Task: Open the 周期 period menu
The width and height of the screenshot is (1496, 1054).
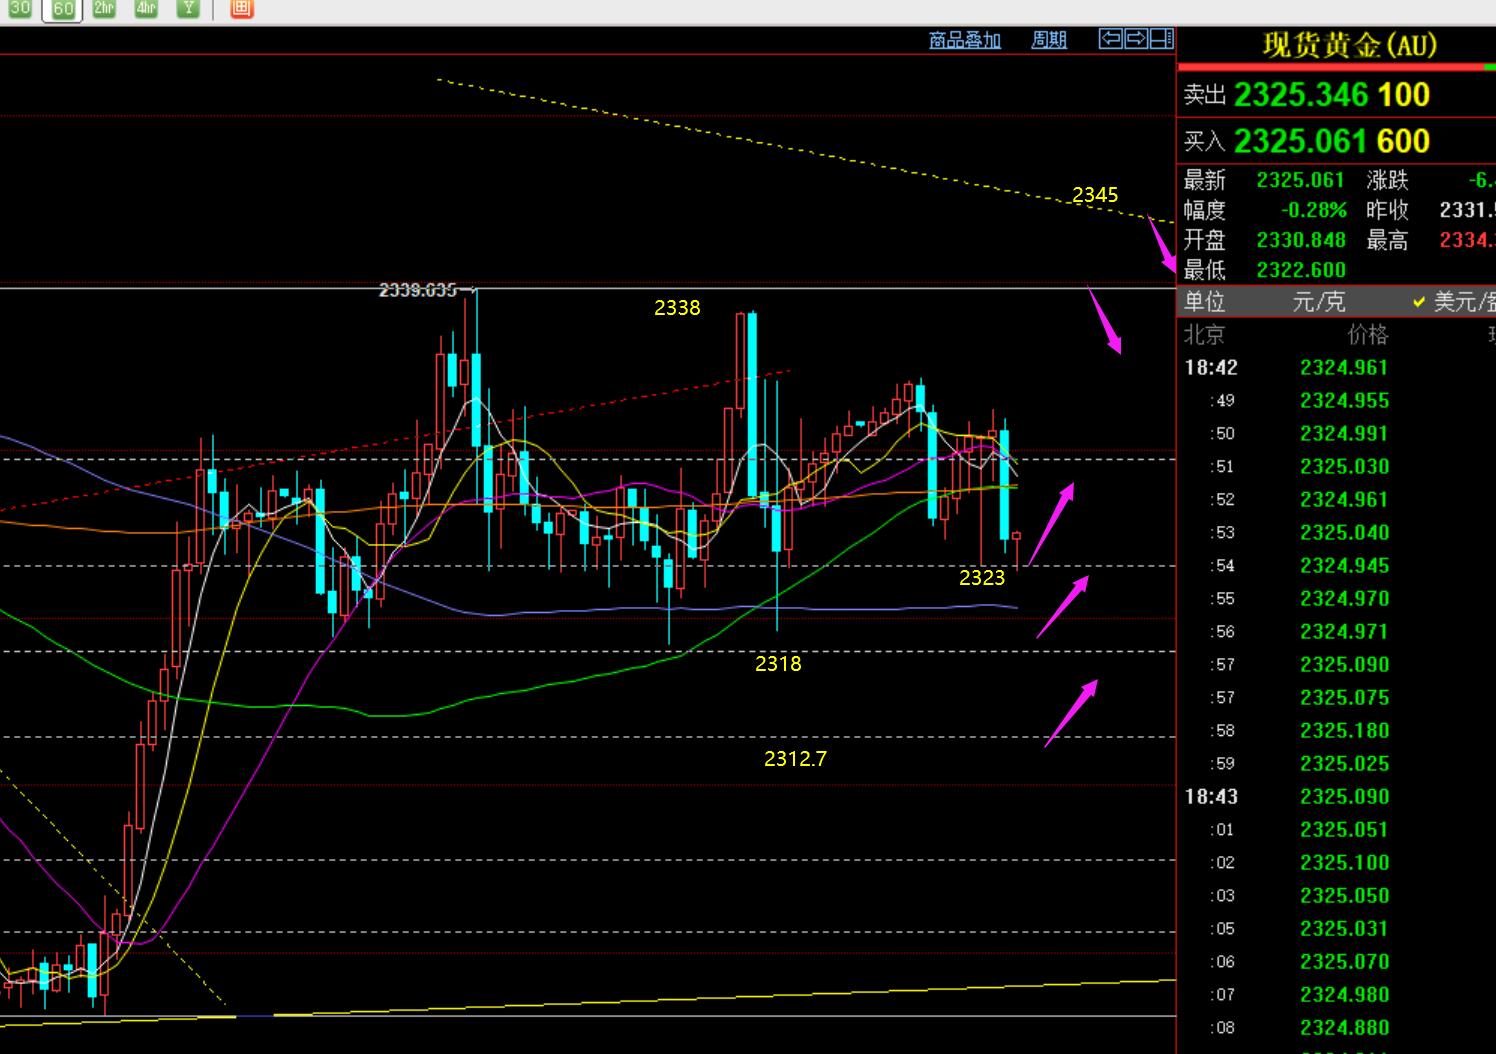Action: 1049,40
